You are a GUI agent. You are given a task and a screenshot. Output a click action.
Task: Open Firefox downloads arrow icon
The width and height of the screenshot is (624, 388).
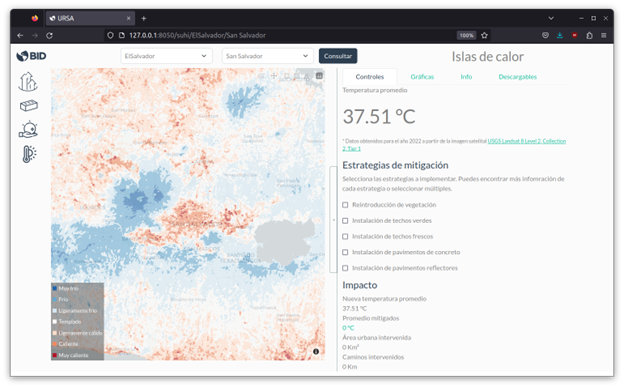point(560,35)
